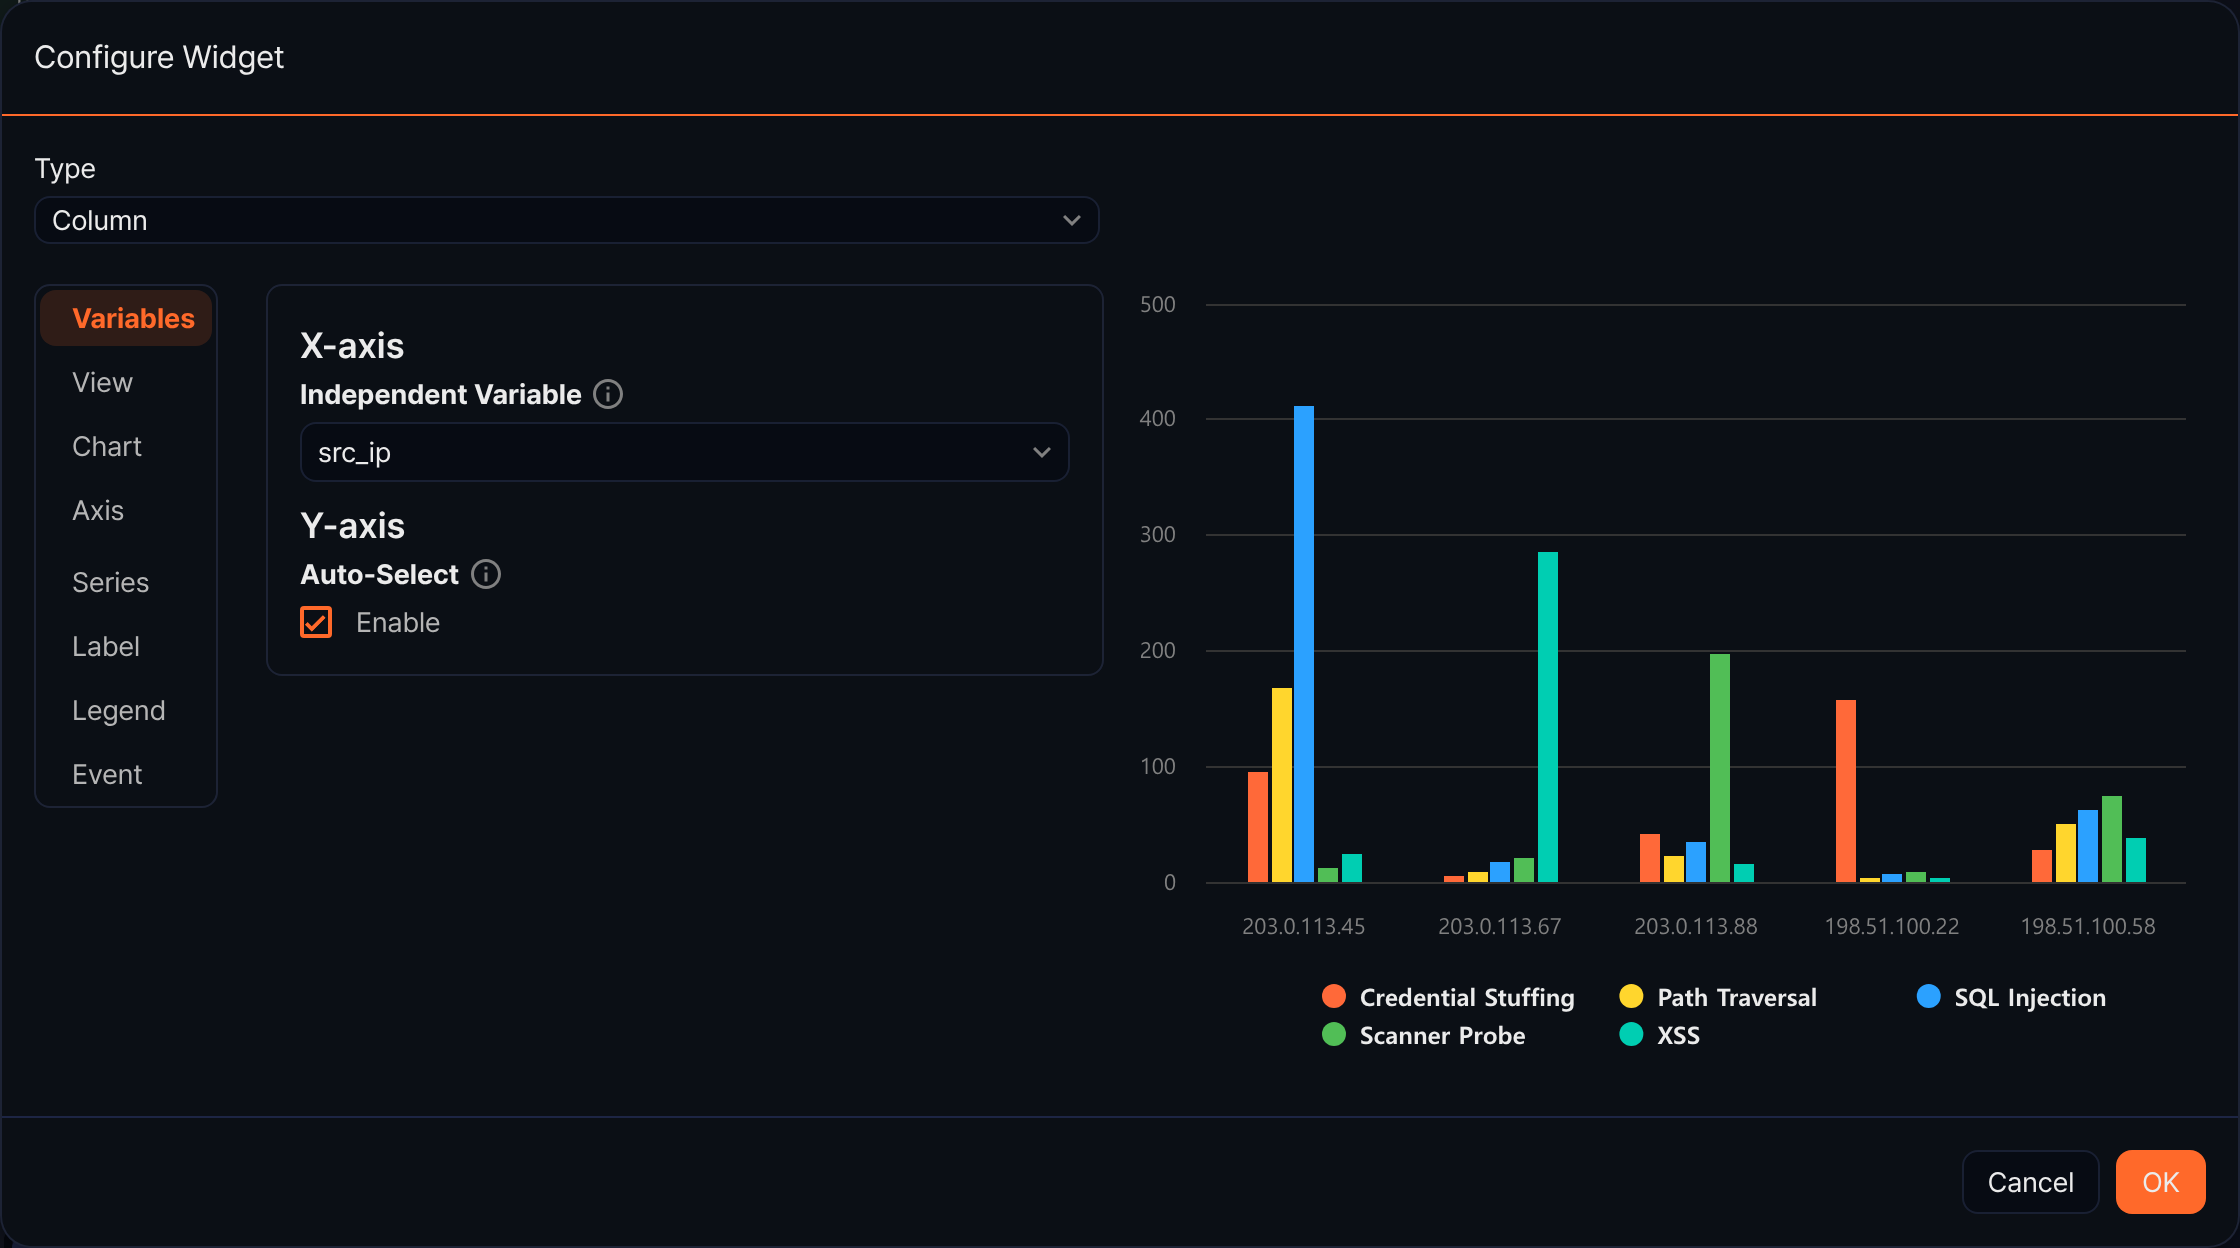Toggle the Enable auto-select checkbox
2240x1248 pixels.
point(316,622)
